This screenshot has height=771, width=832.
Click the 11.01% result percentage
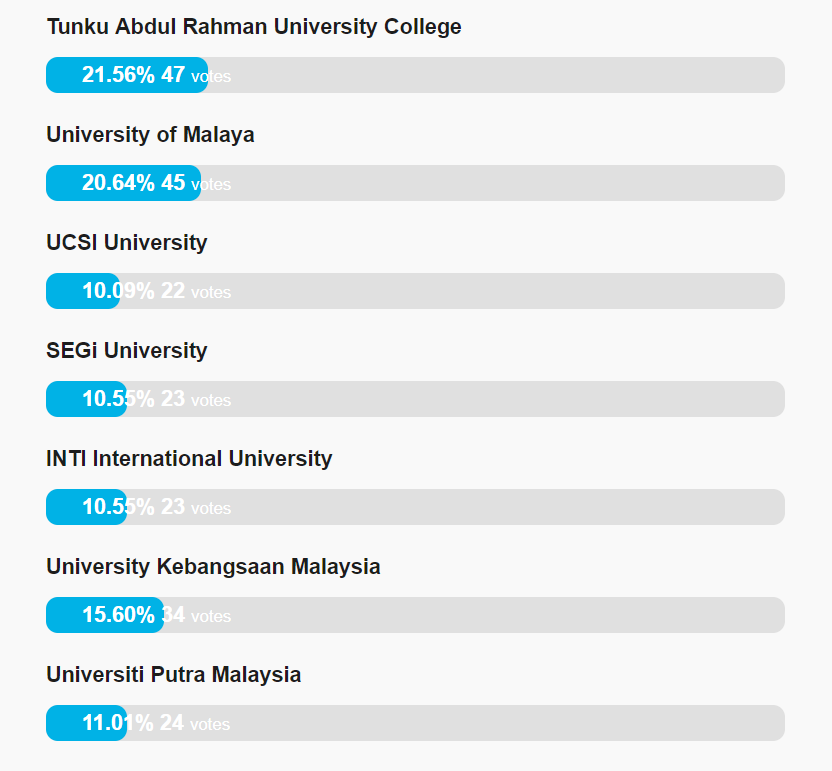point(118,723)
